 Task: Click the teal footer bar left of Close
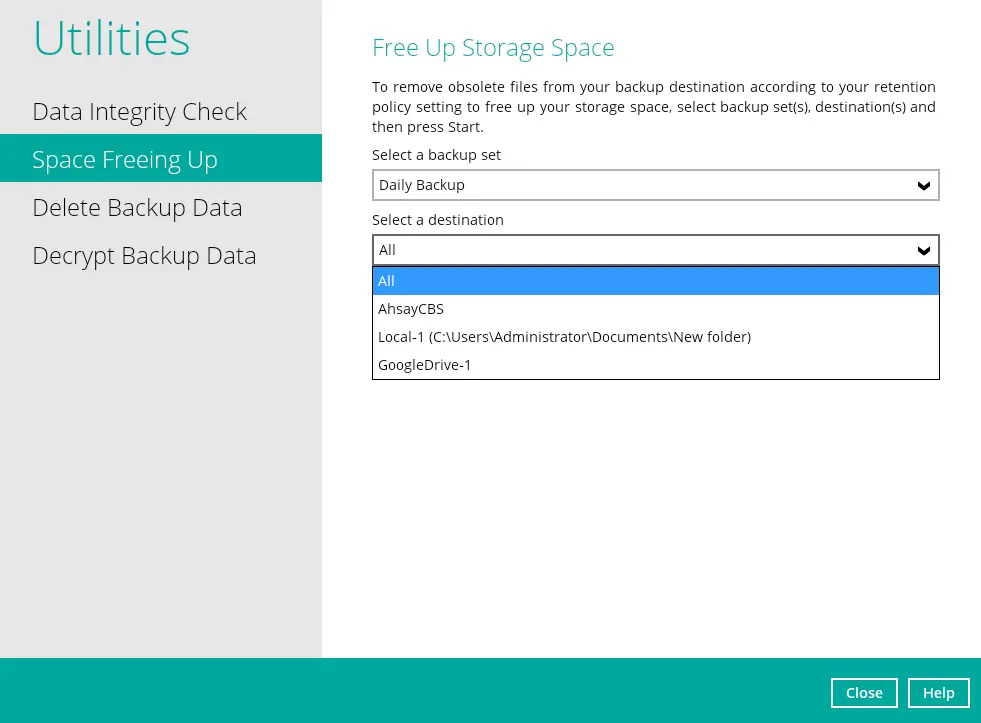(400, 690)
